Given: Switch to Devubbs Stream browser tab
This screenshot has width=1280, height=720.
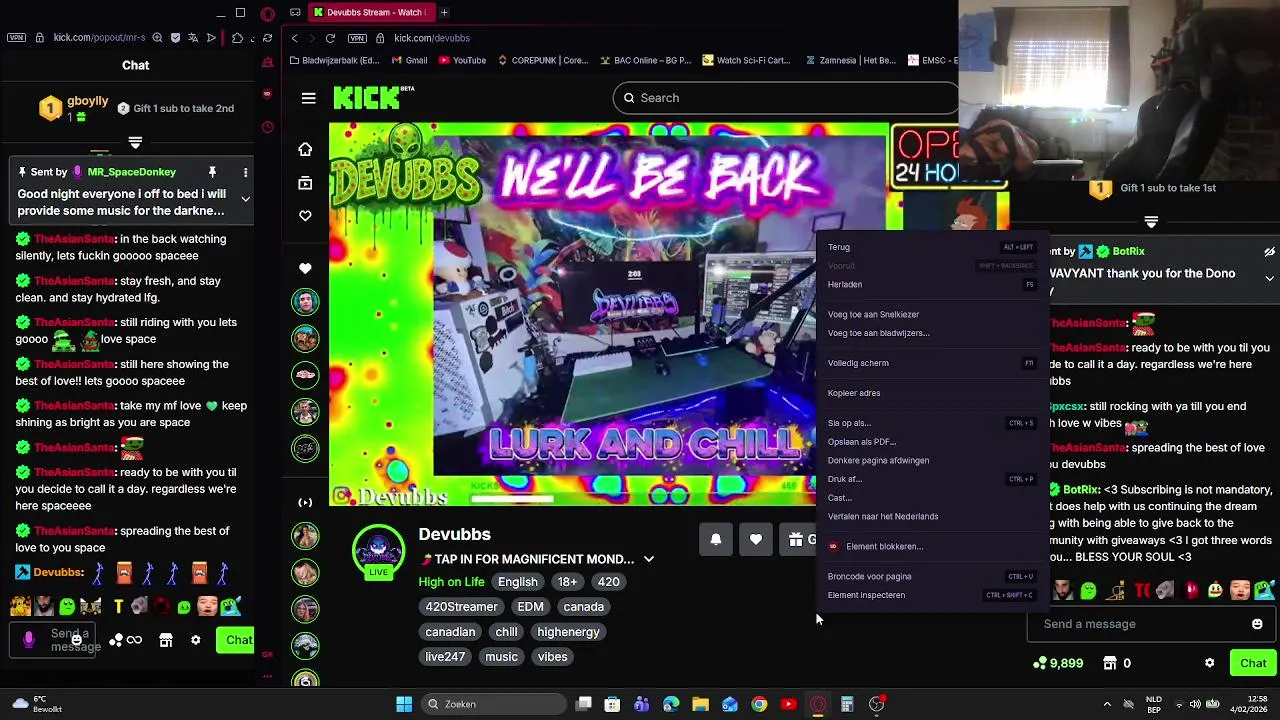Looking at the screenshot, I should [370, 12].
